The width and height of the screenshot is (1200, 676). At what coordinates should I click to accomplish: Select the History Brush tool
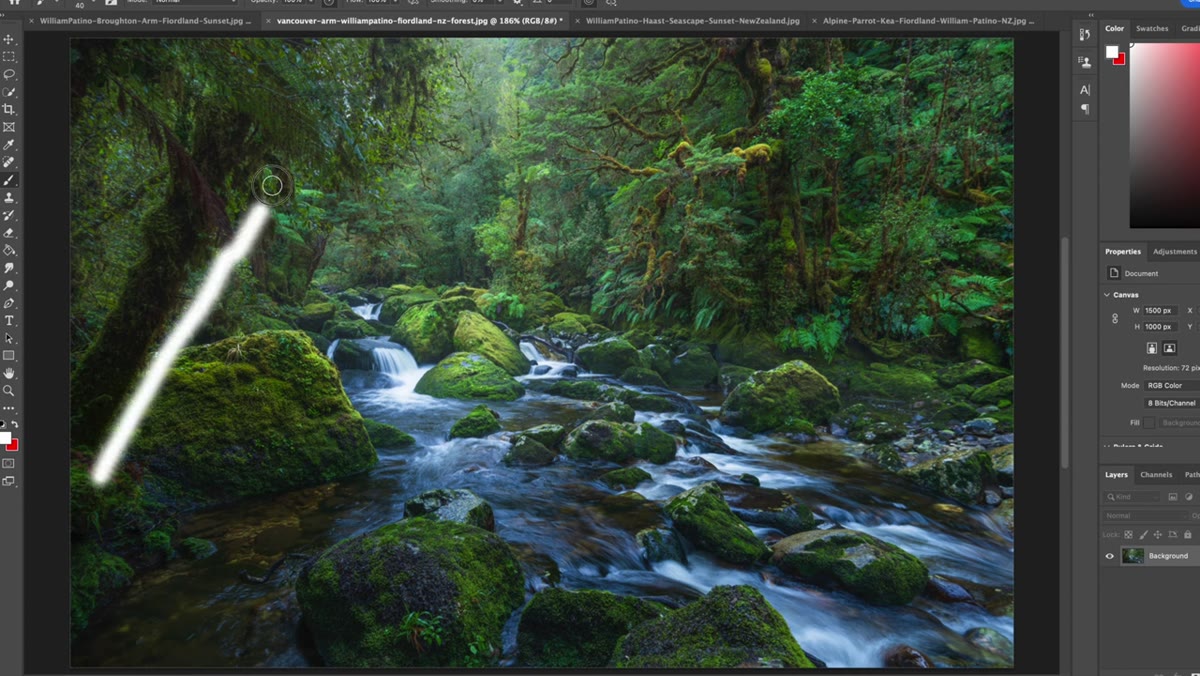pyautogui.click(x=9, y=215)
